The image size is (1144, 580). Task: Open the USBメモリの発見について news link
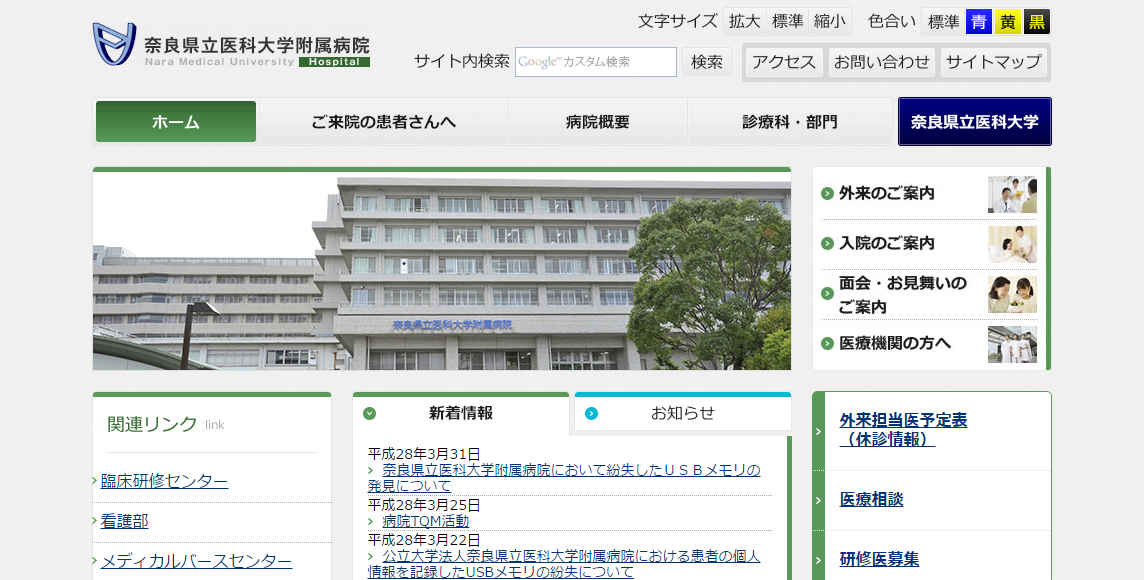(564, 478)
